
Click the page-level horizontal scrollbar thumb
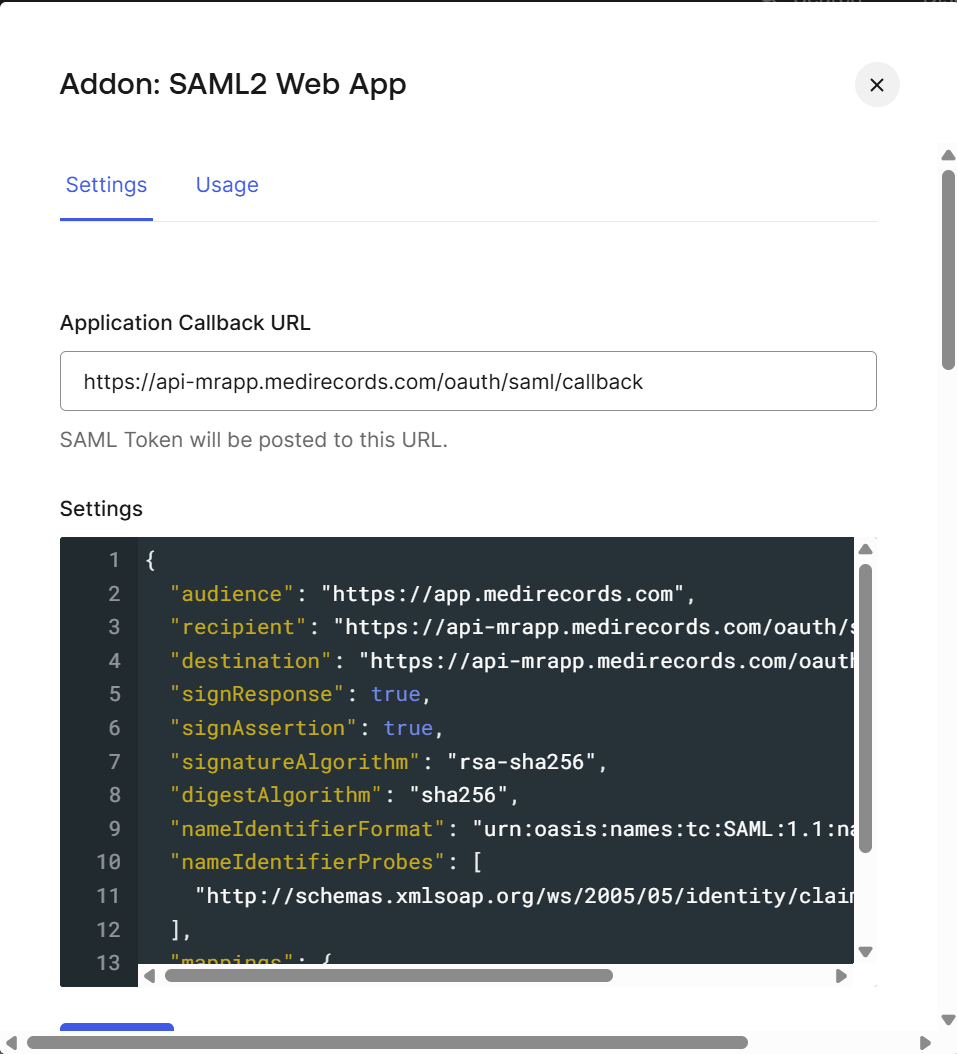tap(387, 1043)
